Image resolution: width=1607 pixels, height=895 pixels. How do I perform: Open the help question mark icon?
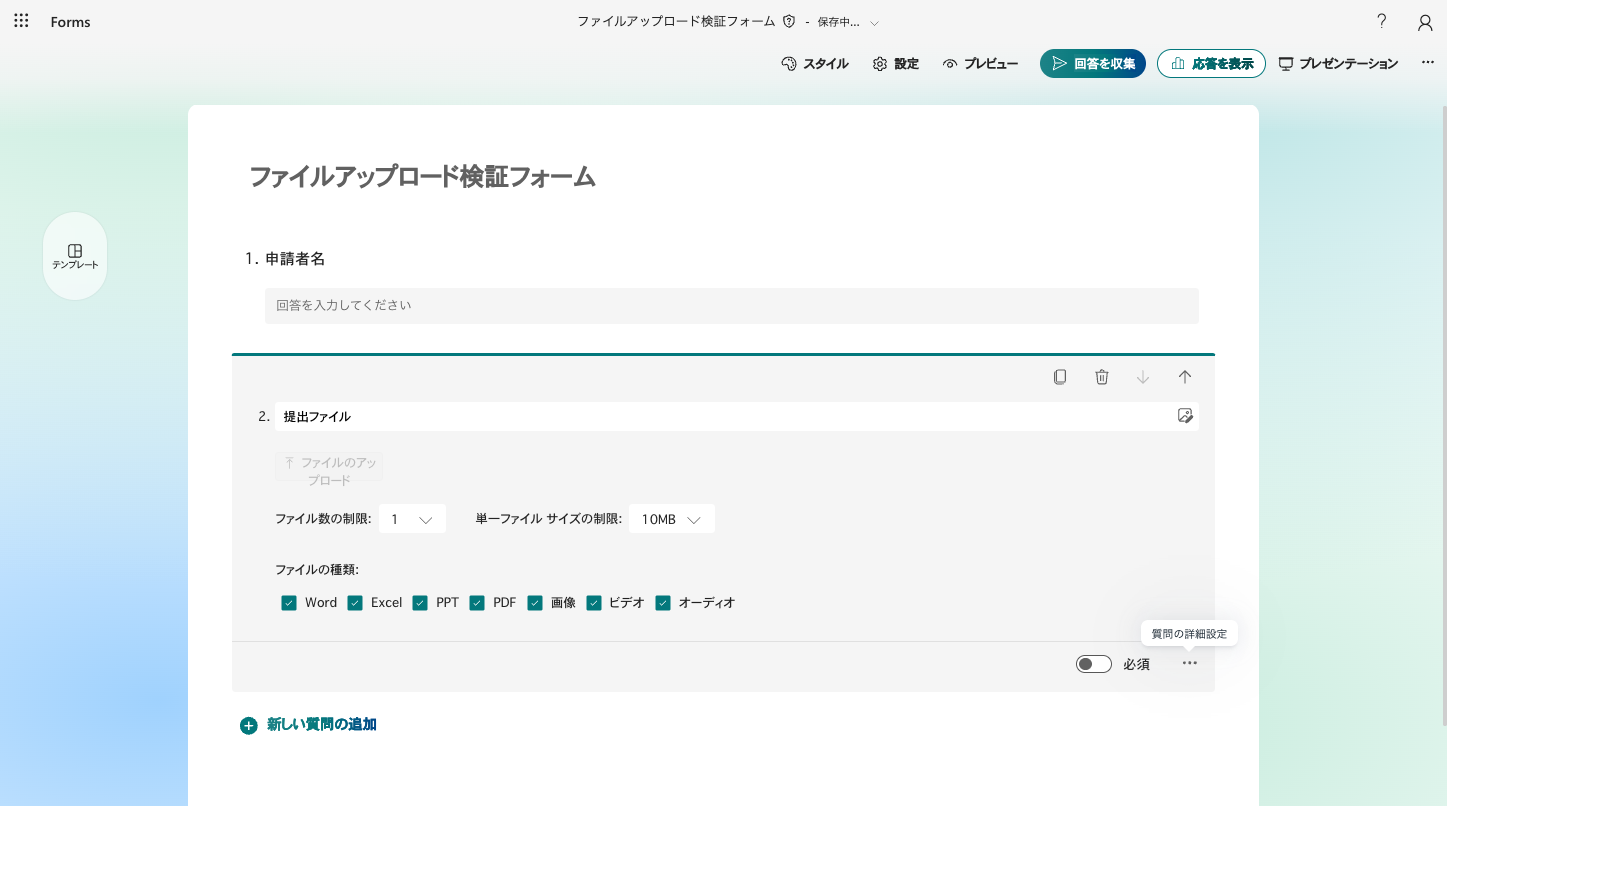click(x=1382, y=21)
